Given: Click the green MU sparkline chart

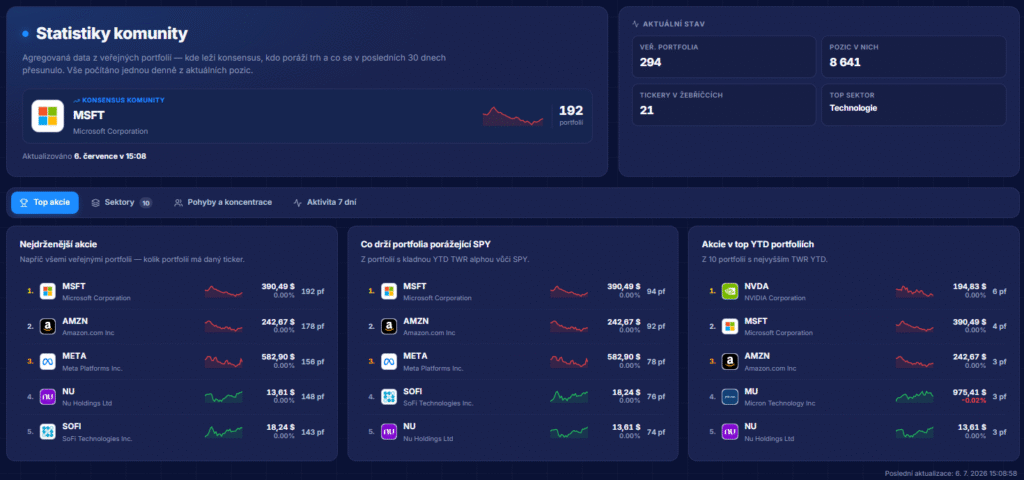Looking at the screenshot, I should tap(914, 396).
